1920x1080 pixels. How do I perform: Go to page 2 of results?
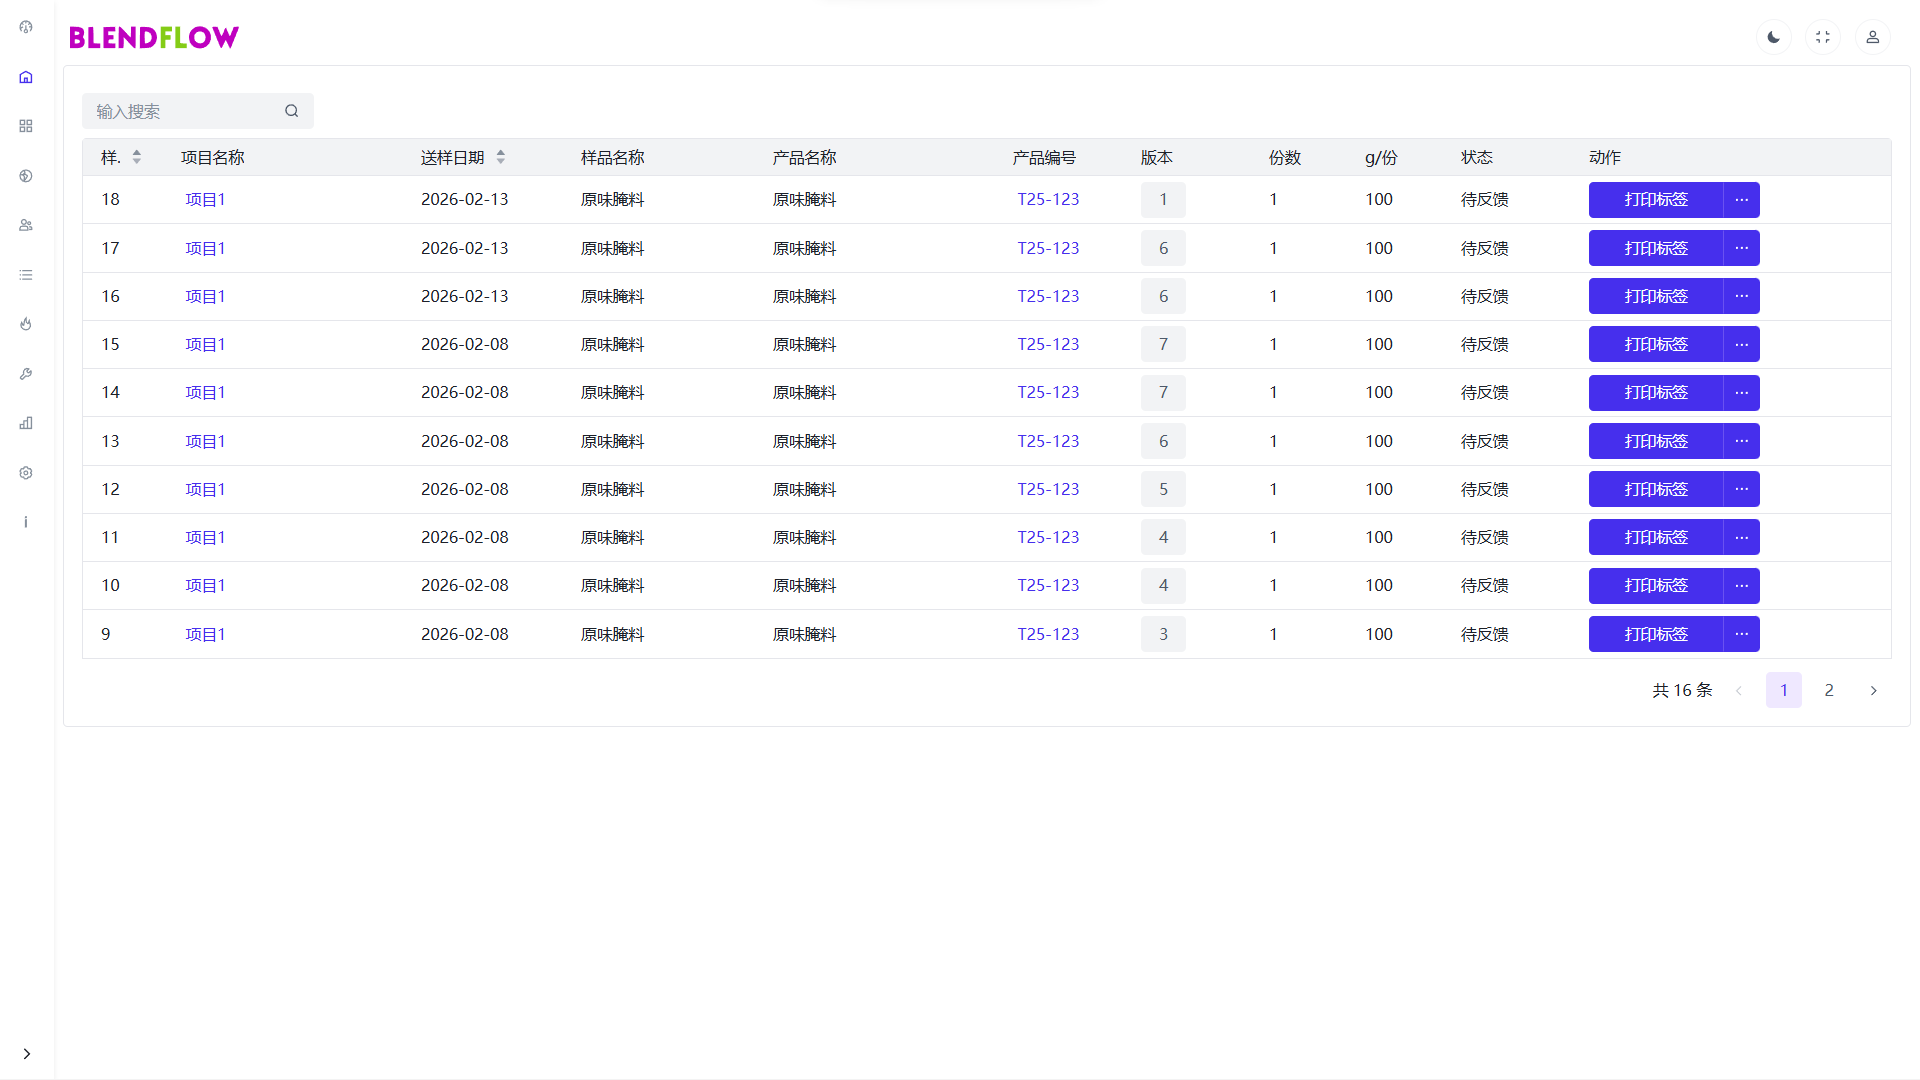1828,690
